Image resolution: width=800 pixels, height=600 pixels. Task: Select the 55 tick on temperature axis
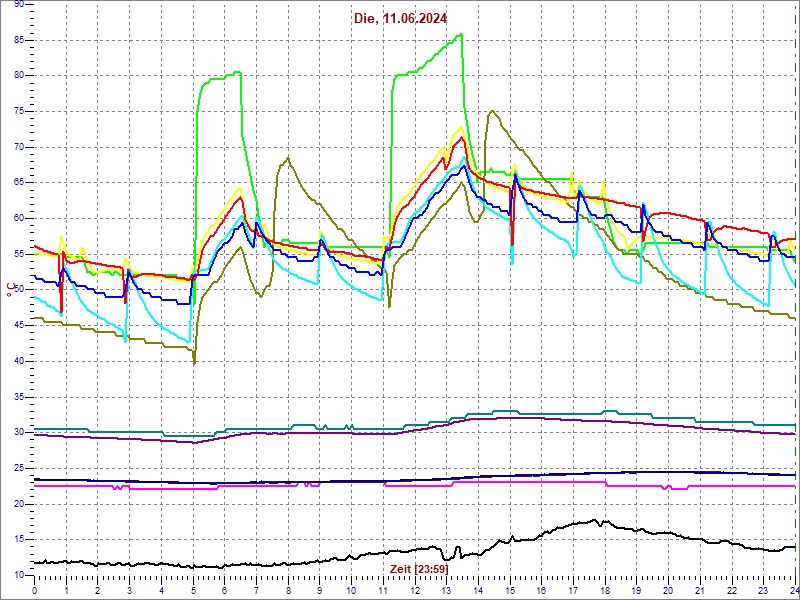pyautogui.click(x=18, y=254)
